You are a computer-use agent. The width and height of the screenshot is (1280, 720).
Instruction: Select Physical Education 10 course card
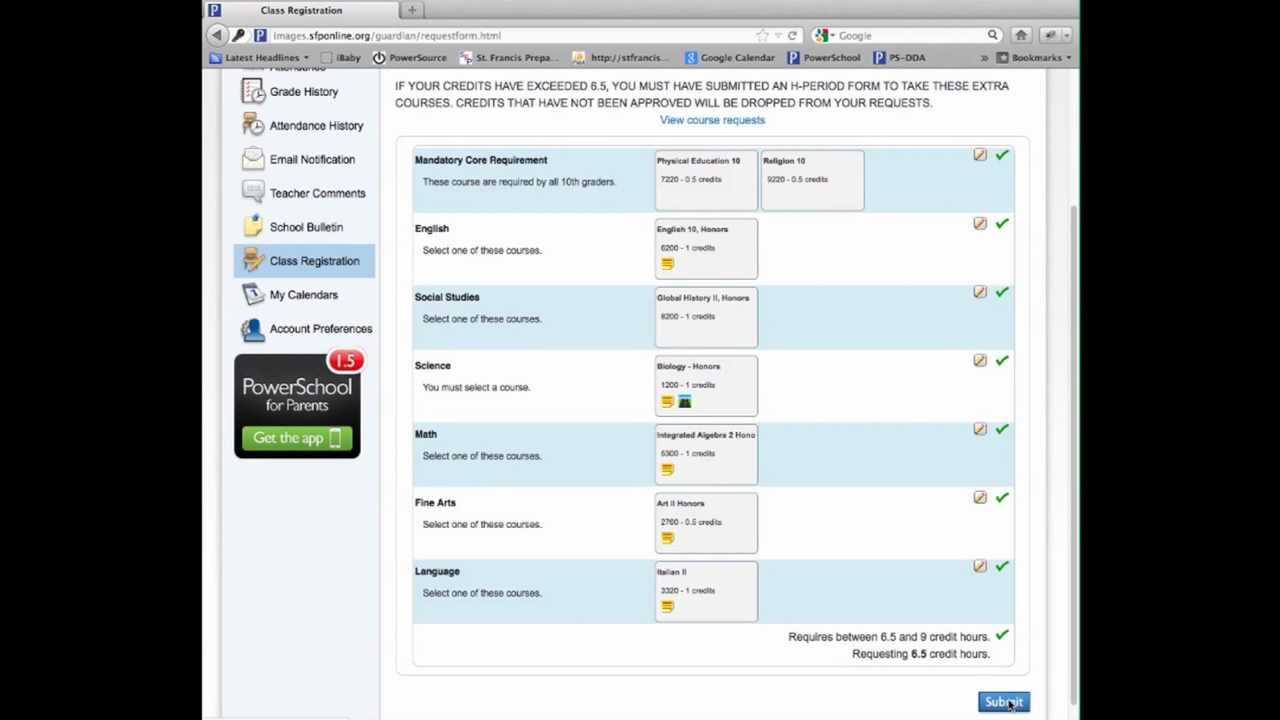click(x=706, y=180)
